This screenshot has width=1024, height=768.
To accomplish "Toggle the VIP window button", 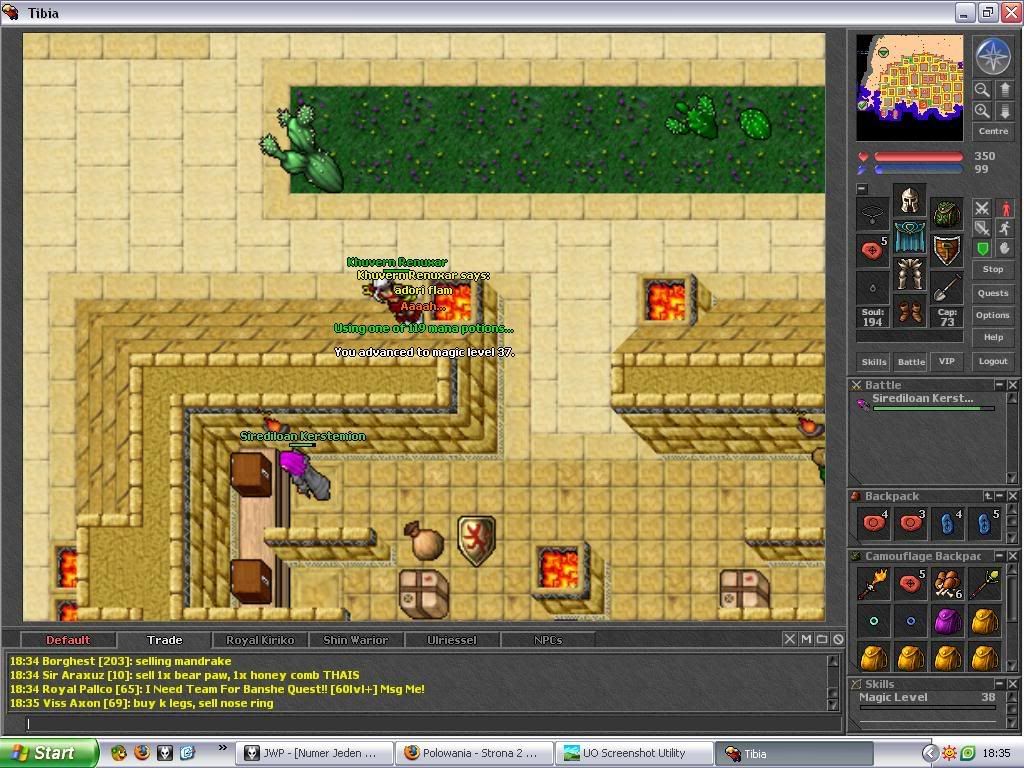I will (x=946, y=361).
